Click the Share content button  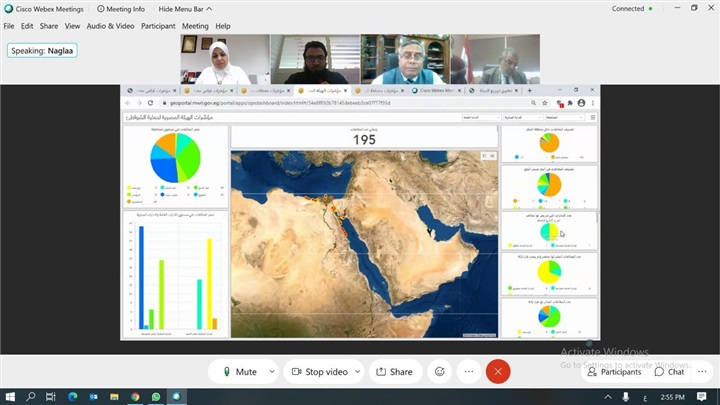click(393, 371)
